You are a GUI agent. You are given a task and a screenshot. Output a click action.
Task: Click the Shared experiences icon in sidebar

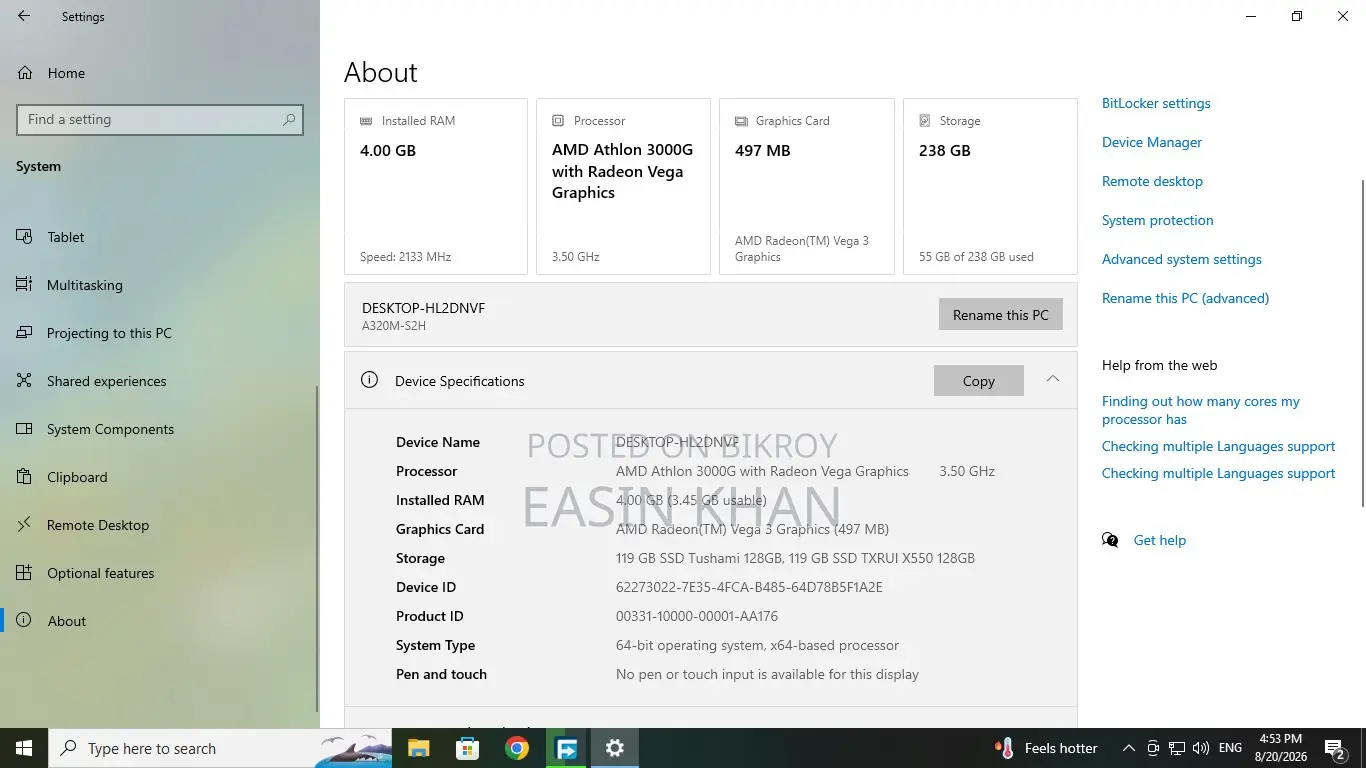point(25,381)
